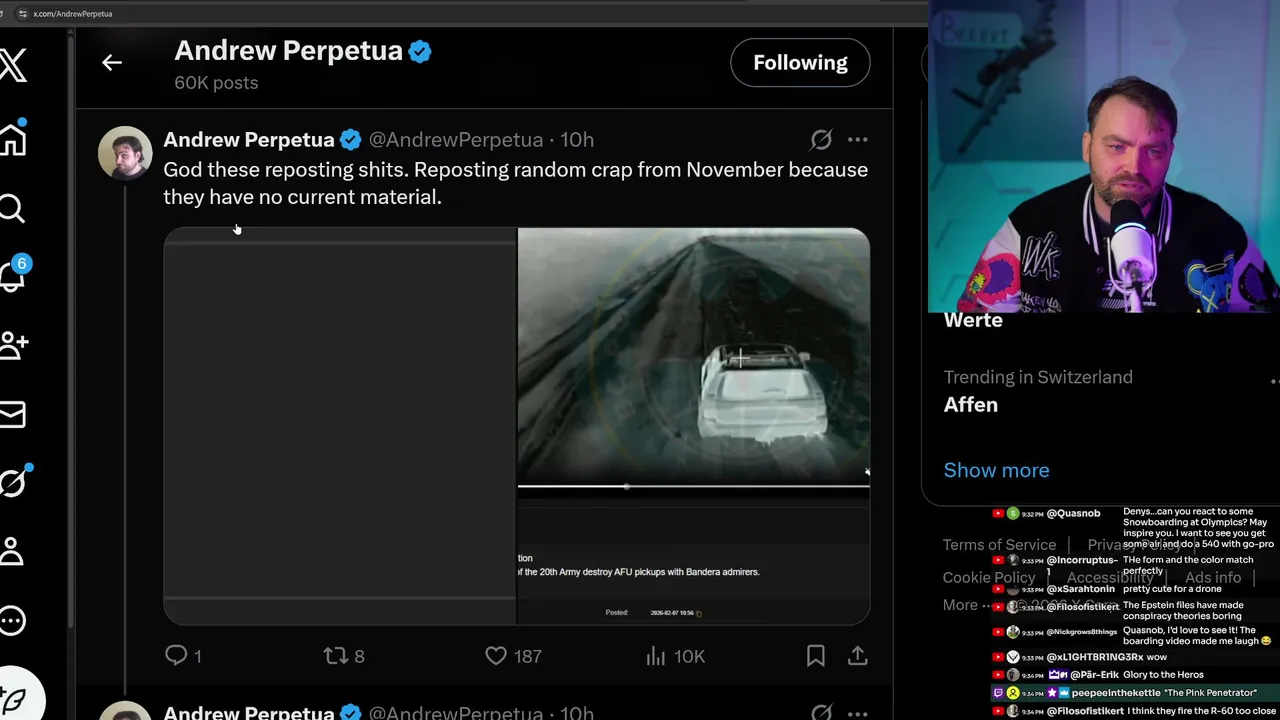The height and width of the screenshot is (720, 1280).
Task: Click the site info icon in the address bar
Action: tap(22, 14)
